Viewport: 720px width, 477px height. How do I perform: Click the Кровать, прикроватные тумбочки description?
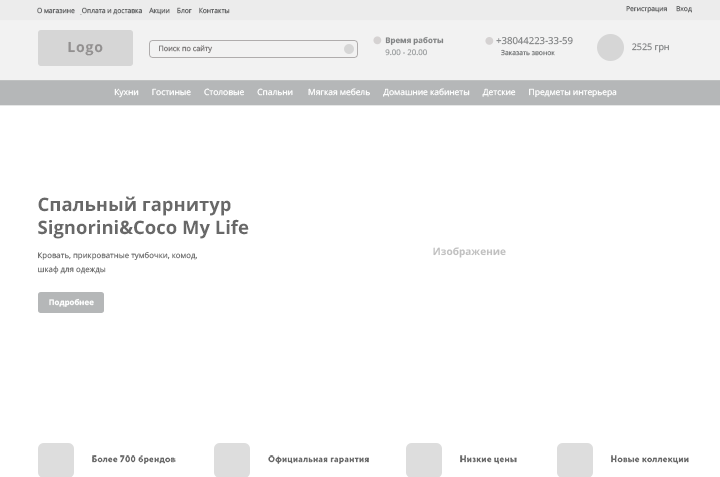118,262
